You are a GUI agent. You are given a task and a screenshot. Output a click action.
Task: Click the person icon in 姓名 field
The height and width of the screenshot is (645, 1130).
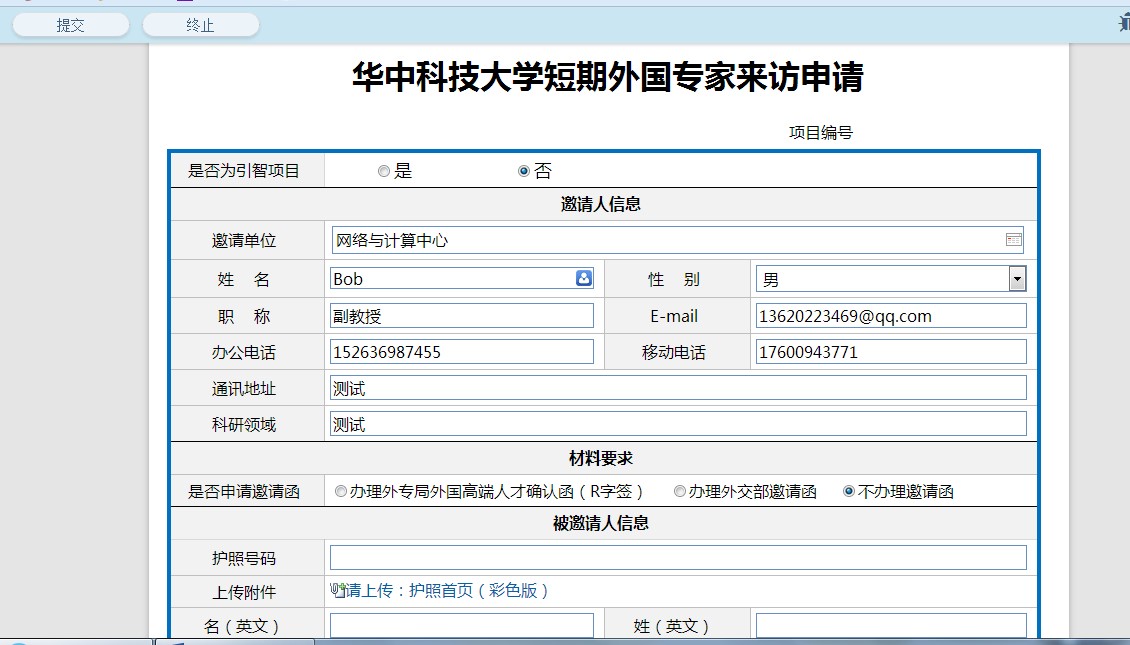584,279
